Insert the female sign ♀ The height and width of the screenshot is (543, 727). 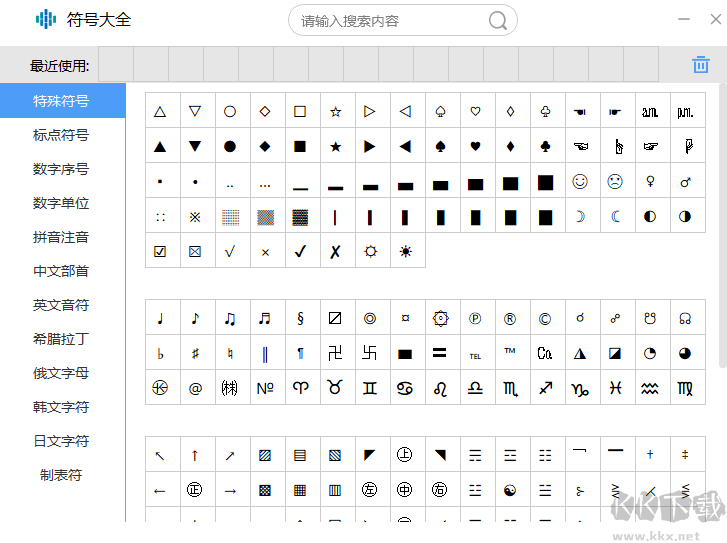coord(650,181)
